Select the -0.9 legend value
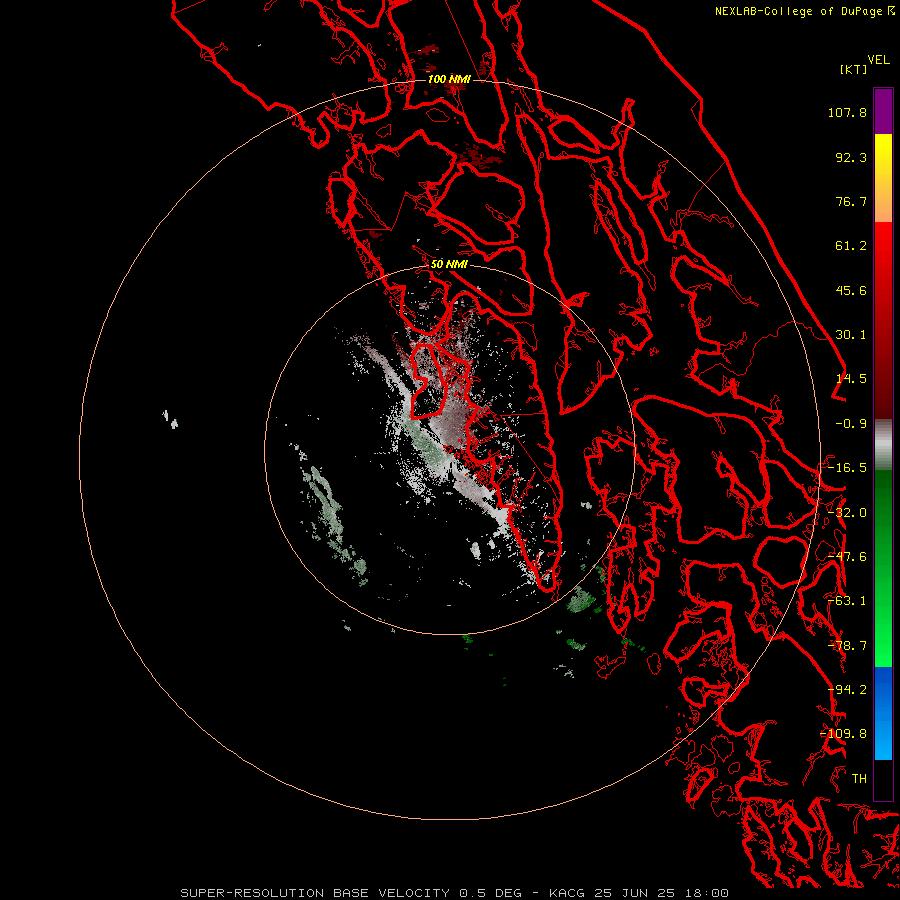Screen dimensions: 900x900 (x=851, y=424)
